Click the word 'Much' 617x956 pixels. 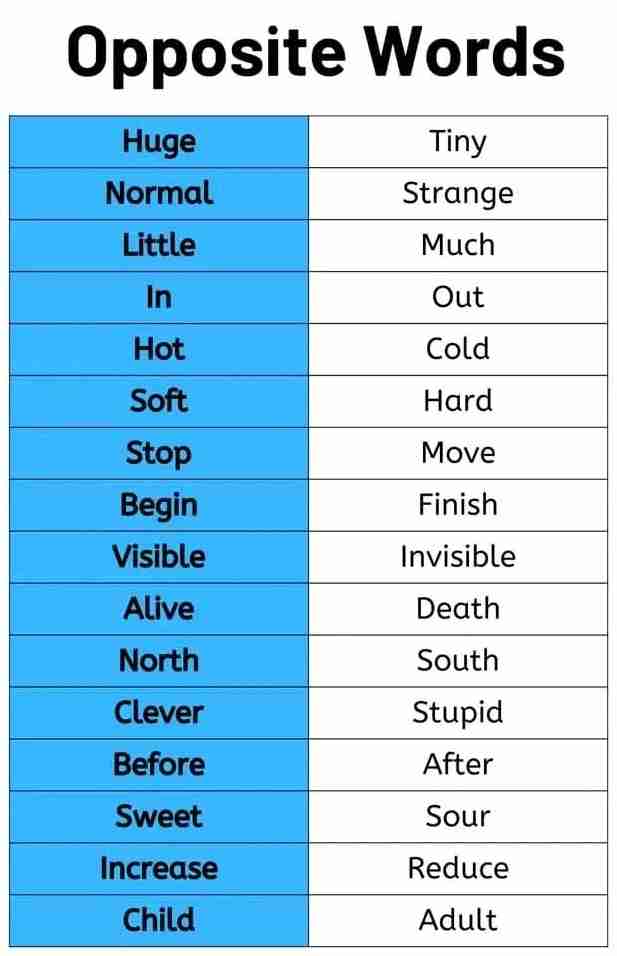click(x=458, y=245)
